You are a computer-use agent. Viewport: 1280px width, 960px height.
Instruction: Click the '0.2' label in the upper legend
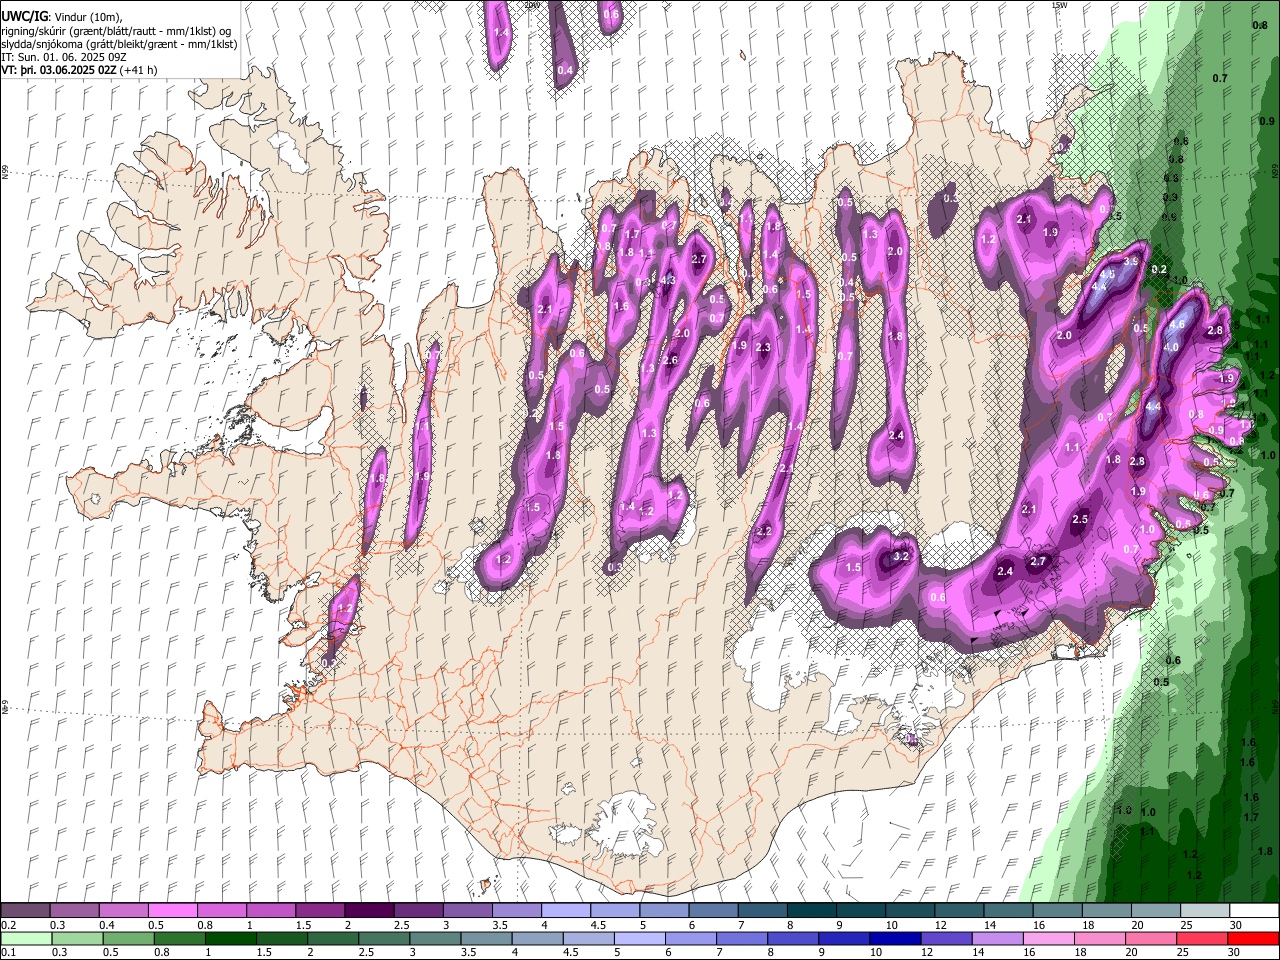click(8, 925)
